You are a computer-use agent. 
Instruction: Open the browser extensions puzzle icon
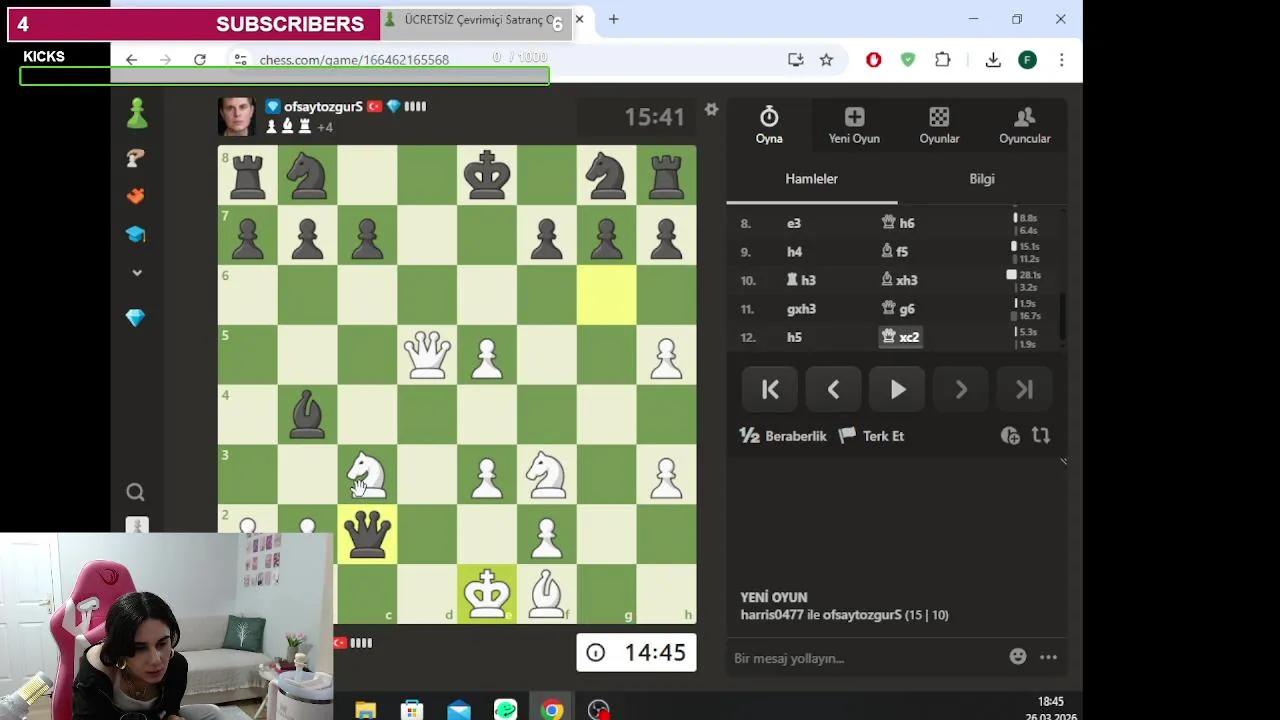point(942,60)
